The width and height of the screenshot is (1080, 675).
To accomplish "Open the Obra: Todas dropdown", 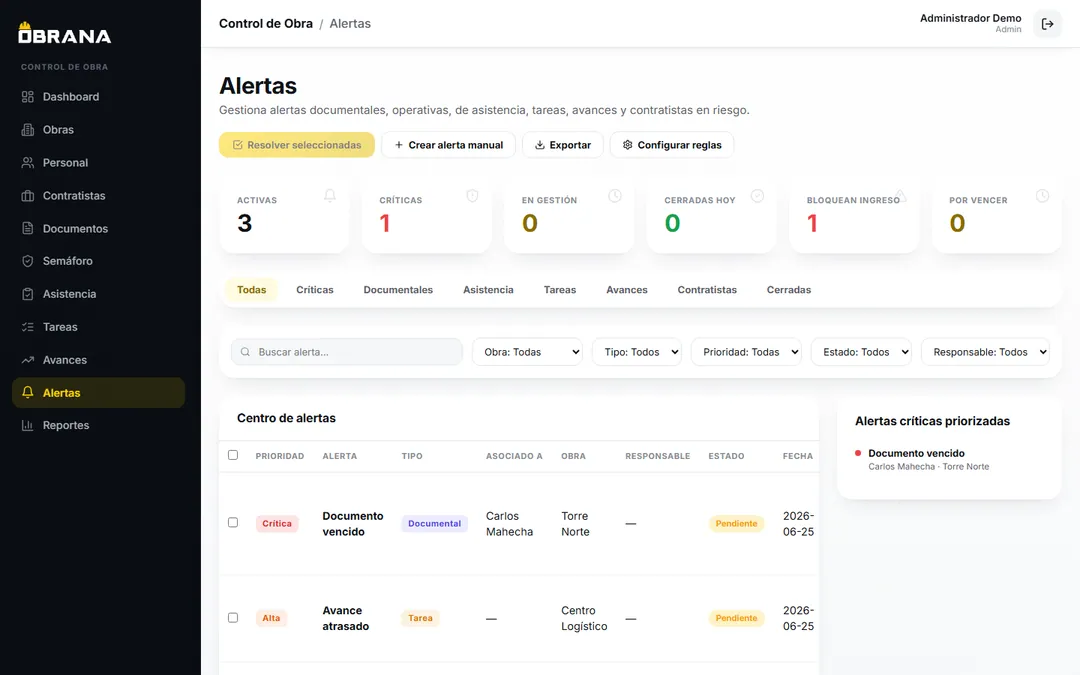I will [x=528, y=352].
